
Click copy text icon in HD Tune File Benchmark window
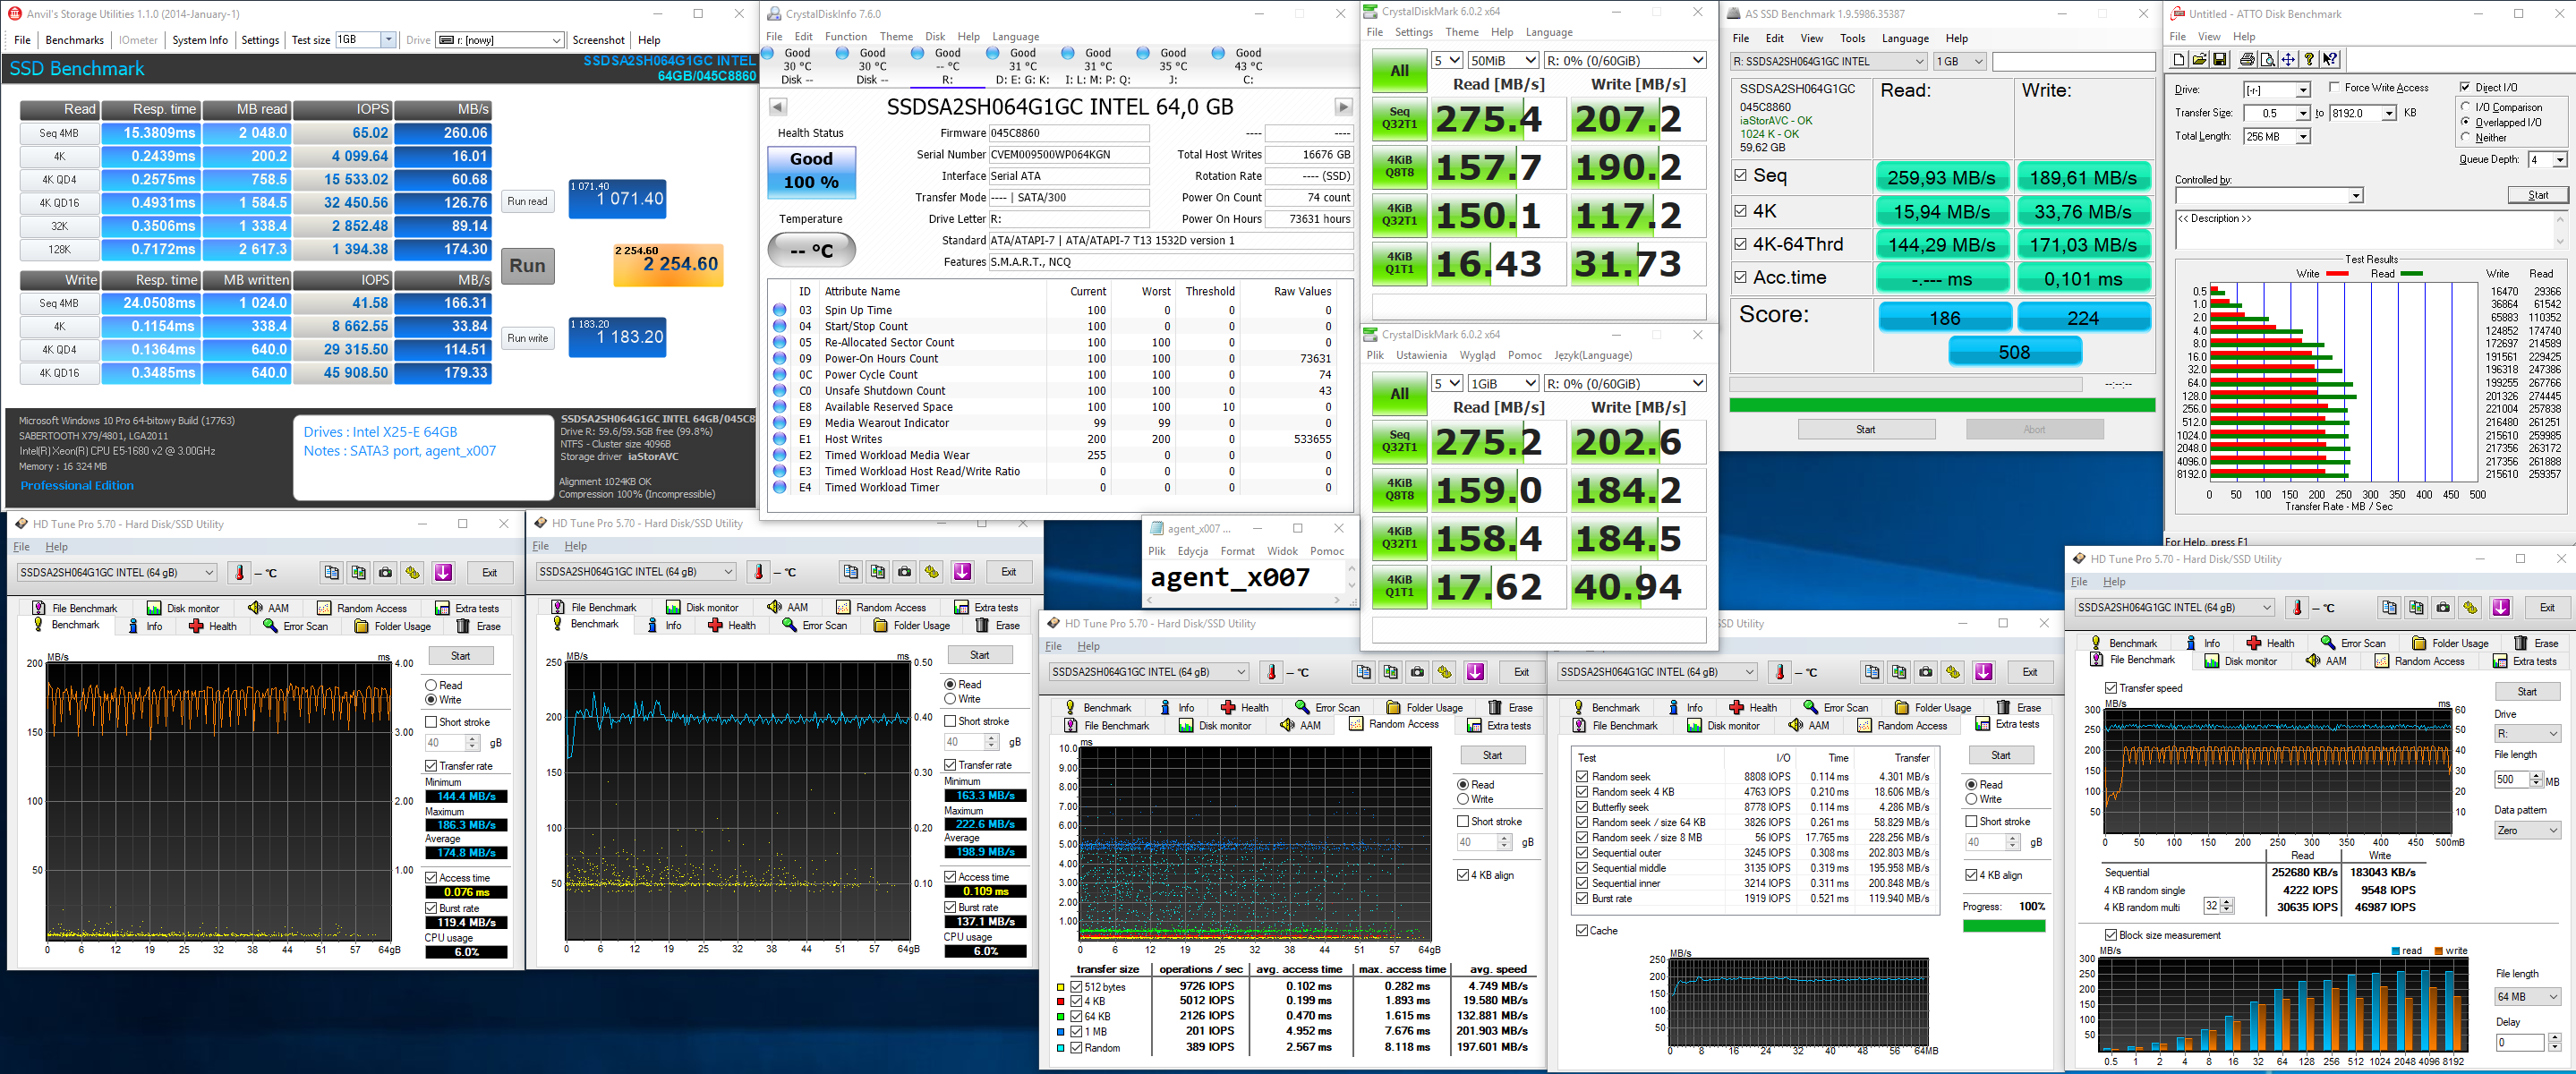tap(2389, 607)
